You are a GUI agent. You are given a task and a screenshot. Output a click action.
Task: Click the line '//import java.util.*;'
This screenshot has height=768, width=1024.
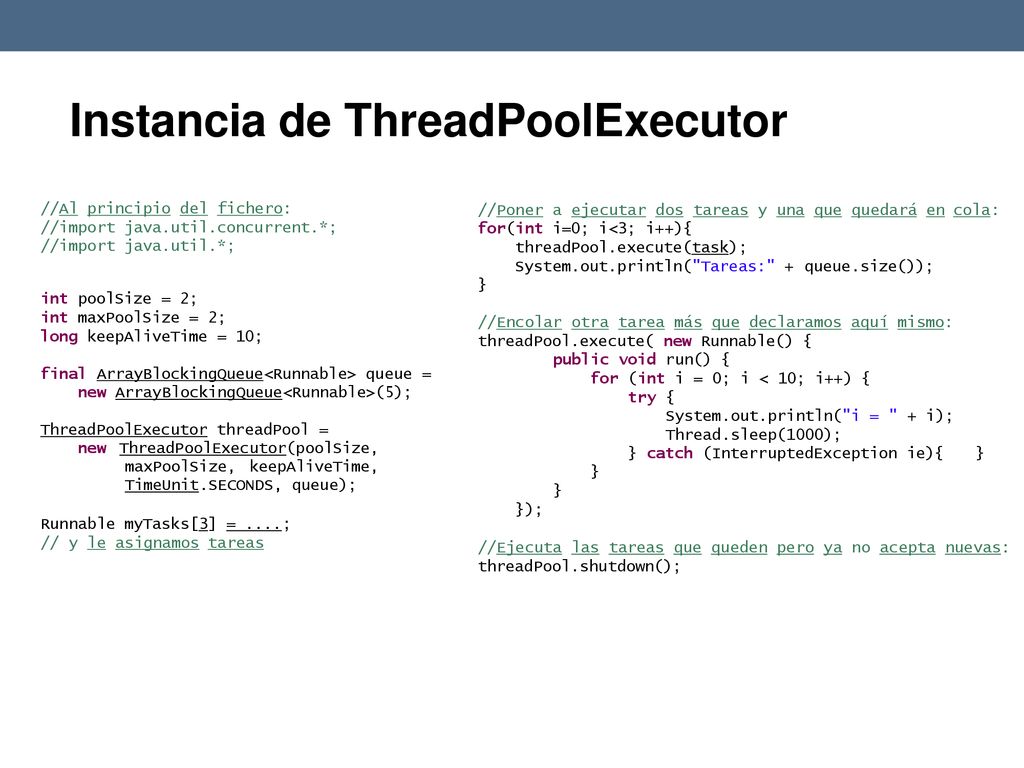(x=137, y=246)
